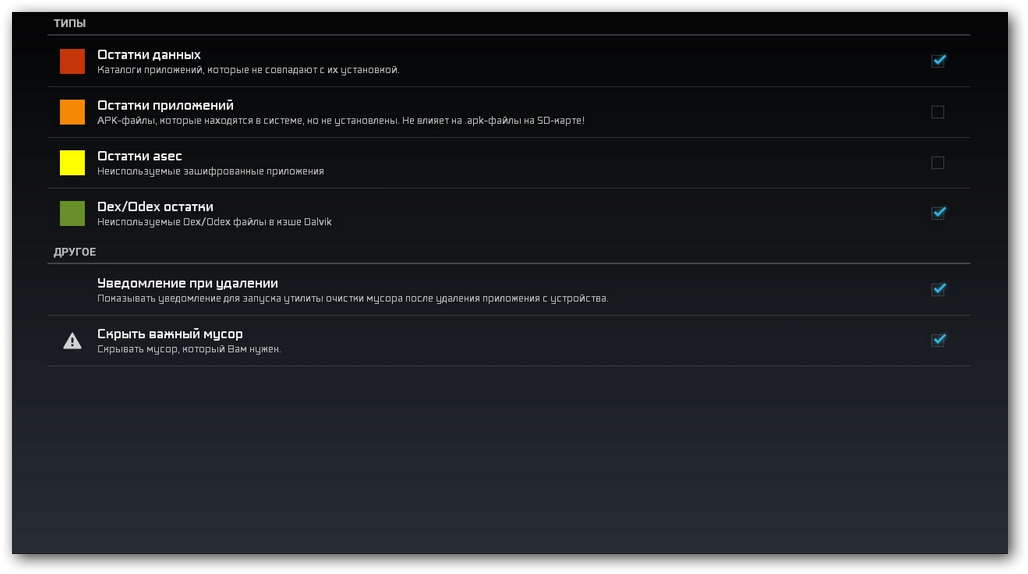The image size is (1028, 574).
Task: Tap the Скрыть важный мусор title
Action: pyautogui.click(x=170, y=334)
